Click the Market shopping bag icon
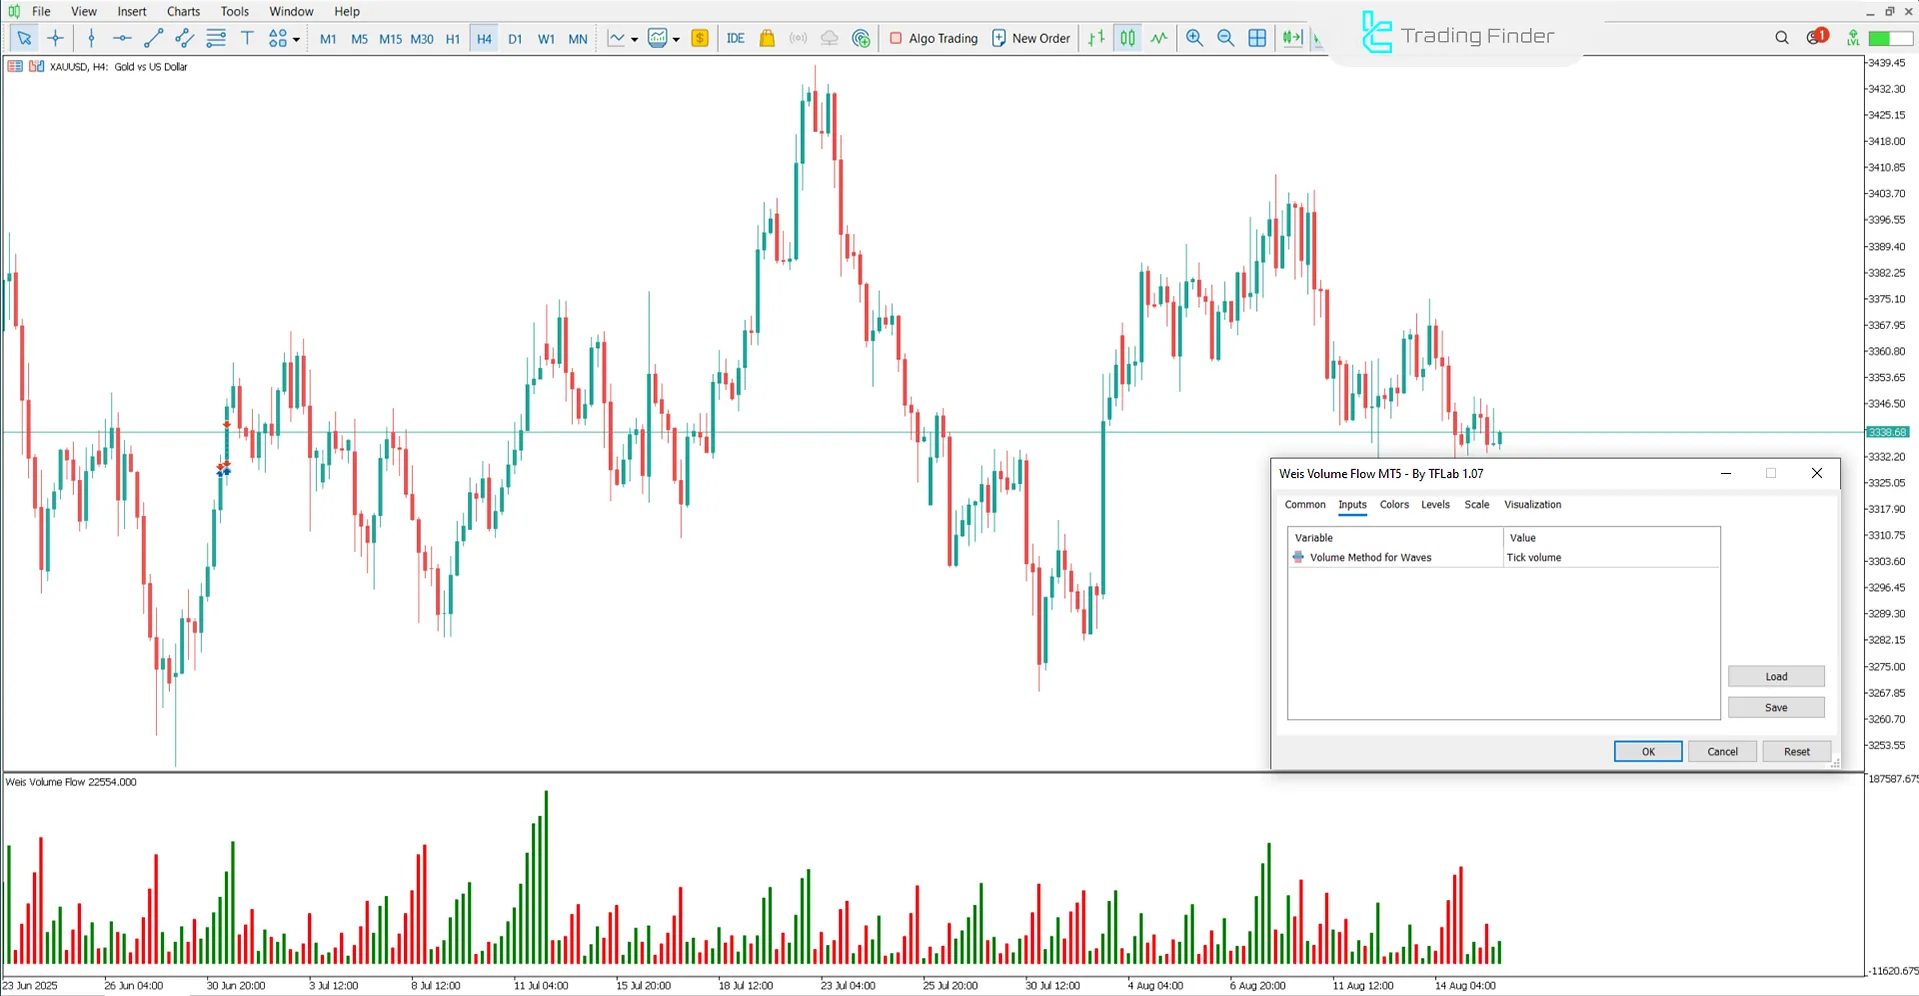Screen dimensions: 1919x996 coord(766,38)
